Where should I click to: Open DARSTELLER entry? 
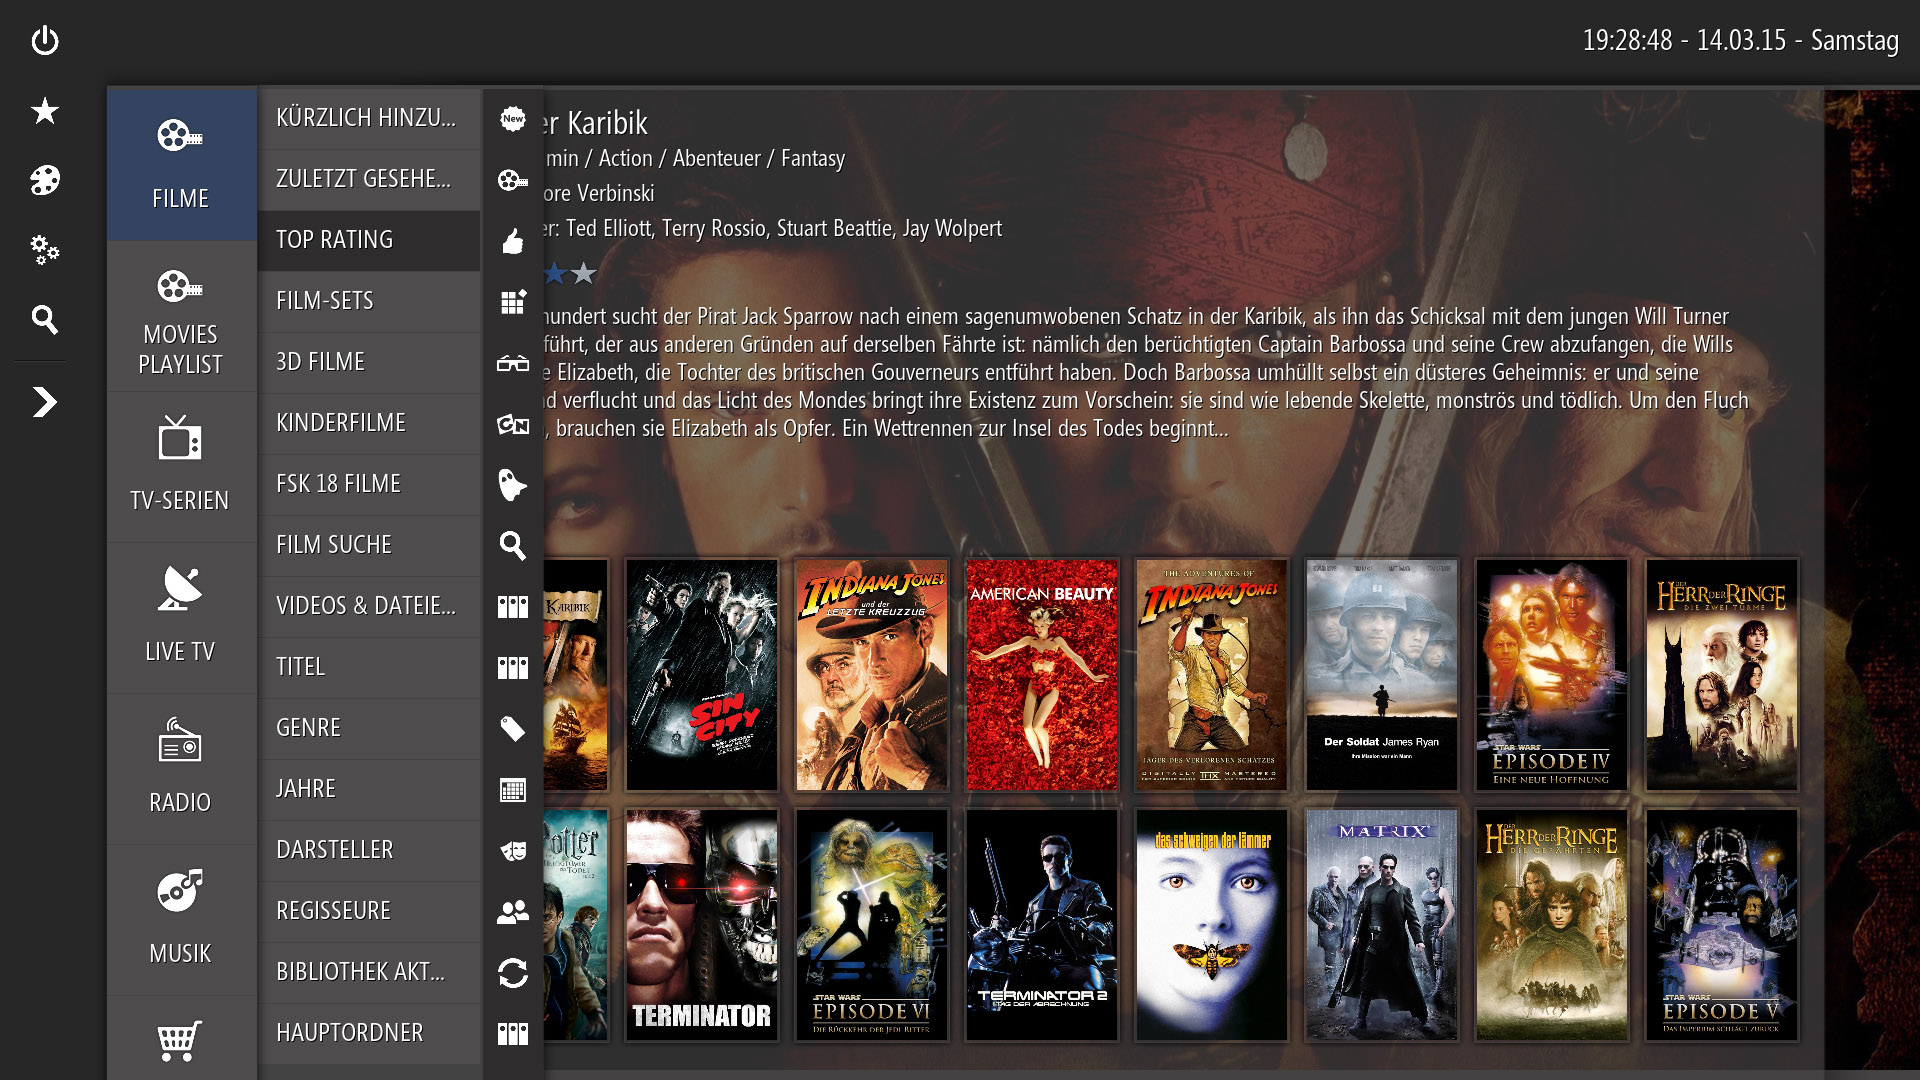[x=369, y=850]
